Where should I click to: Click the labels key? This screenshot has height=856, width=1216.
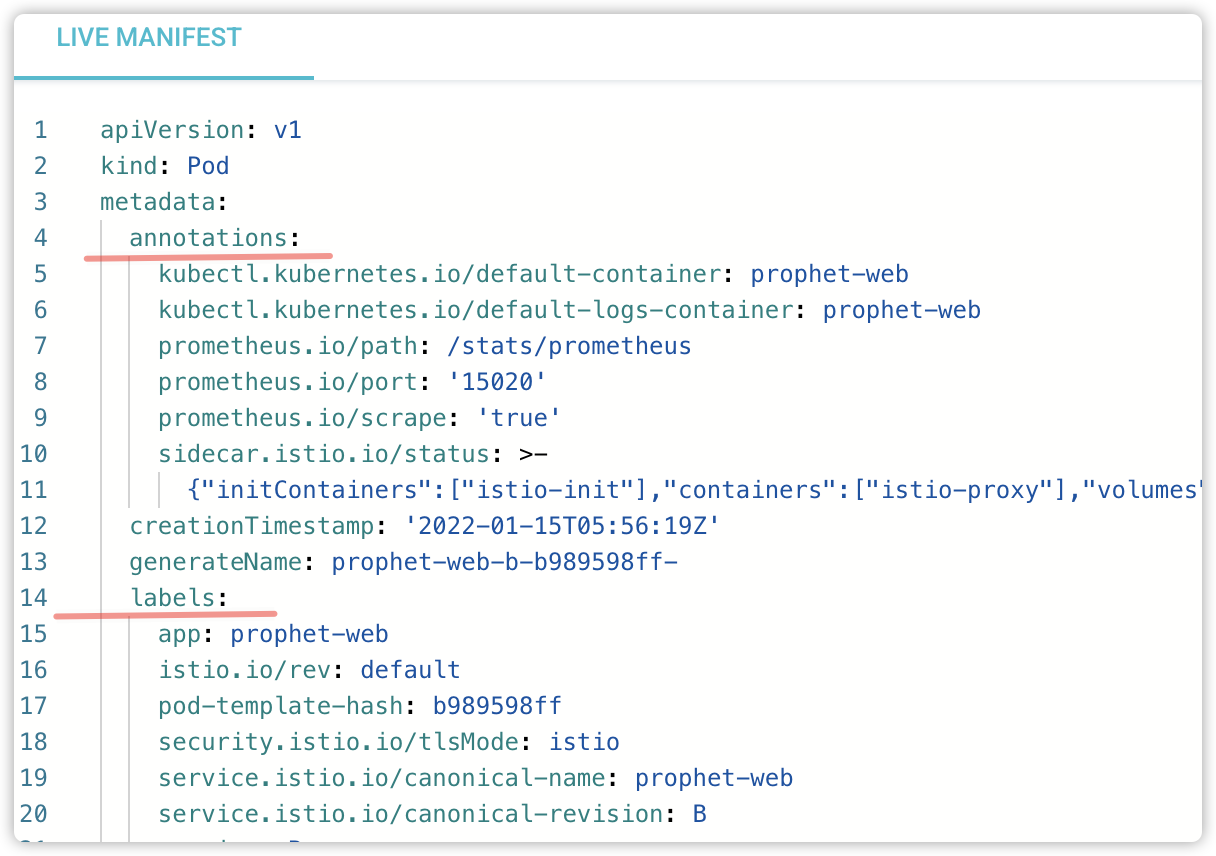point(172,598)
